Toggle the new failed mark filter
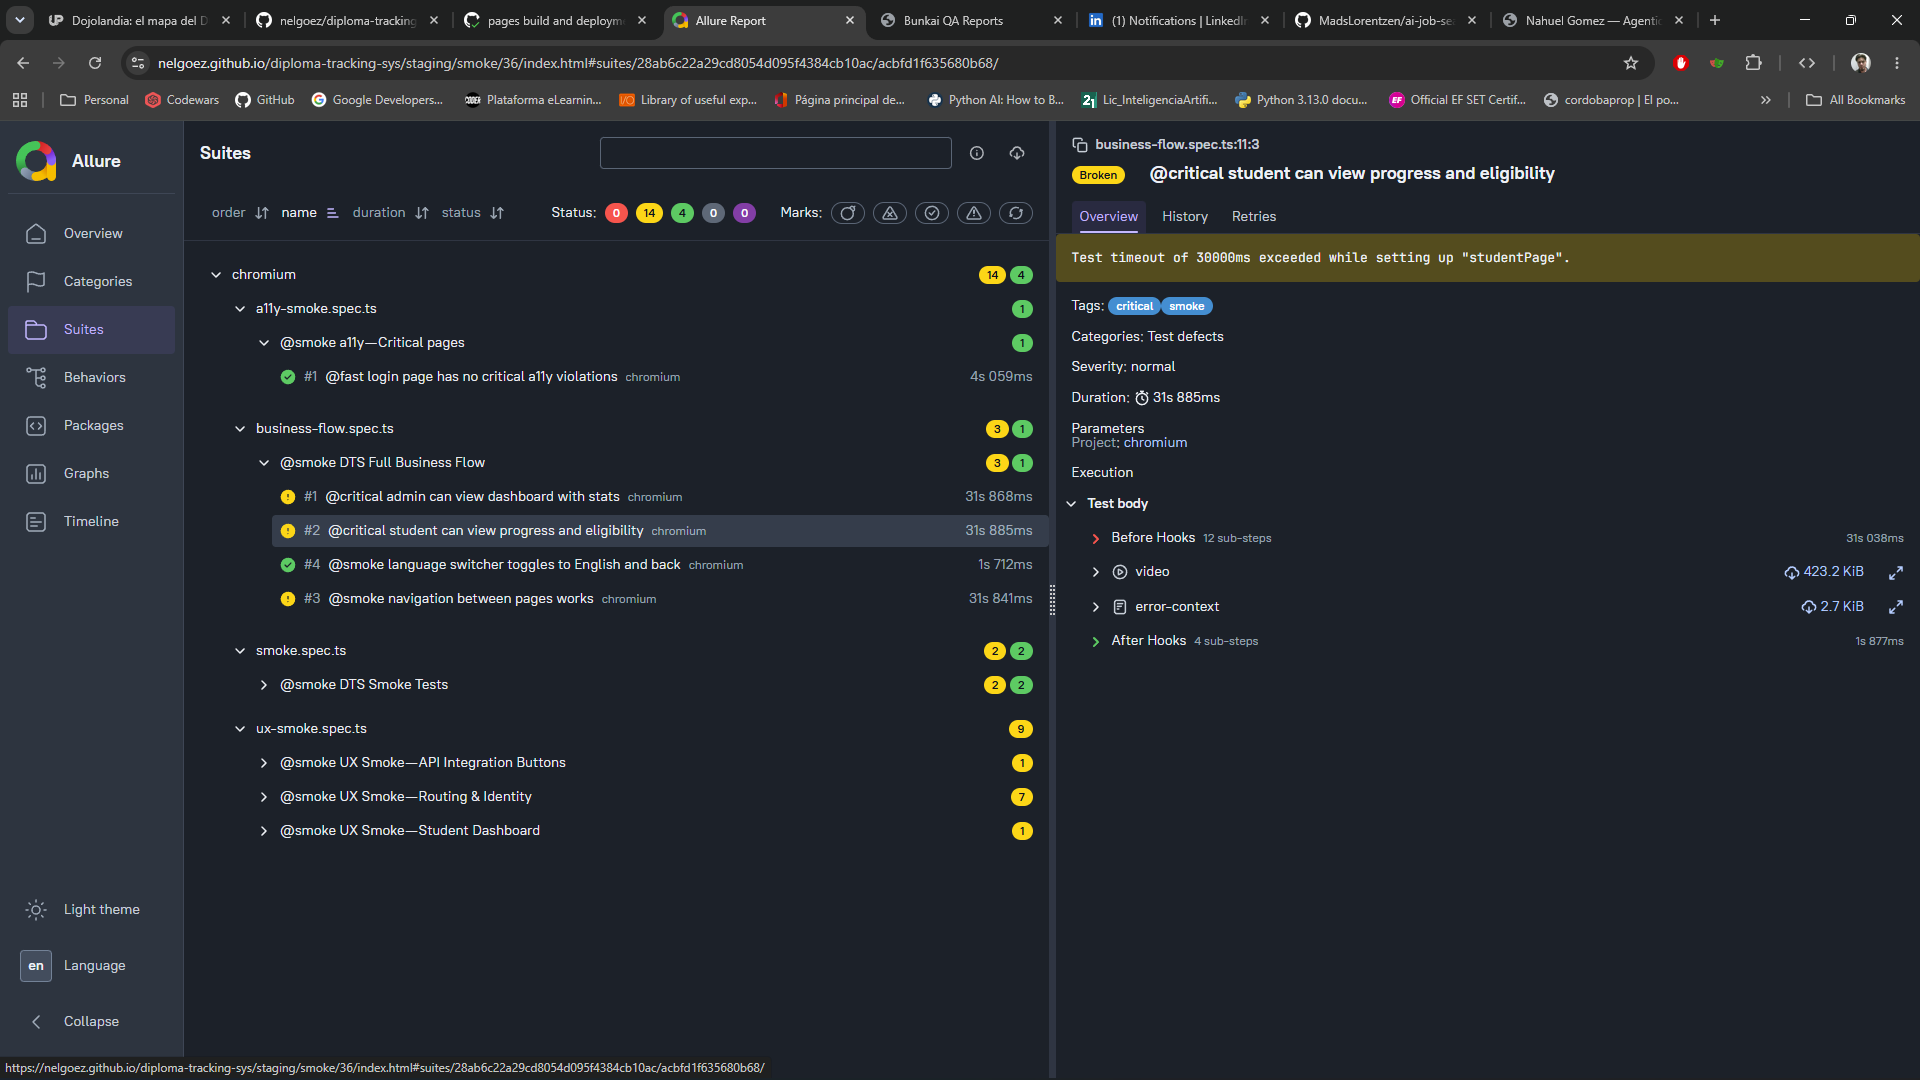 pos(890,213)
